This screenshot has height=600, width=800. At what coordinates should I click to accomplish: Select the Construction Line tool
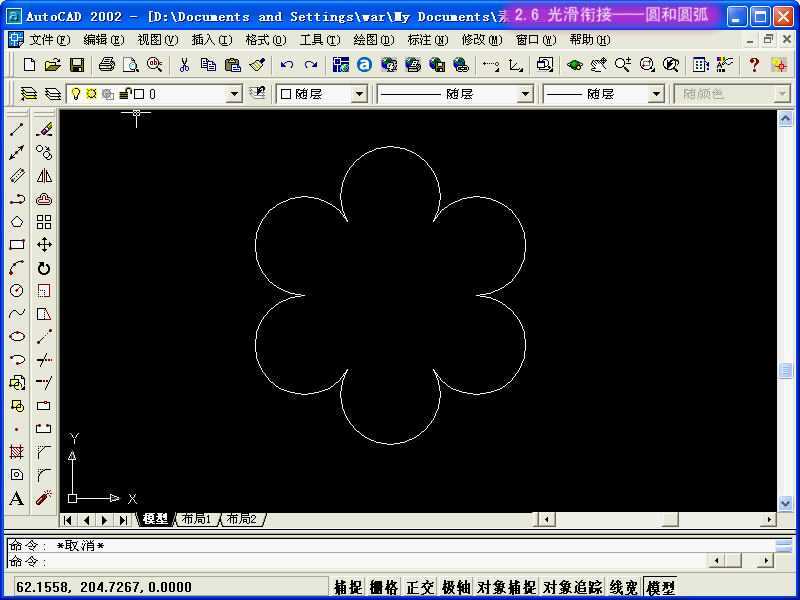17,152
